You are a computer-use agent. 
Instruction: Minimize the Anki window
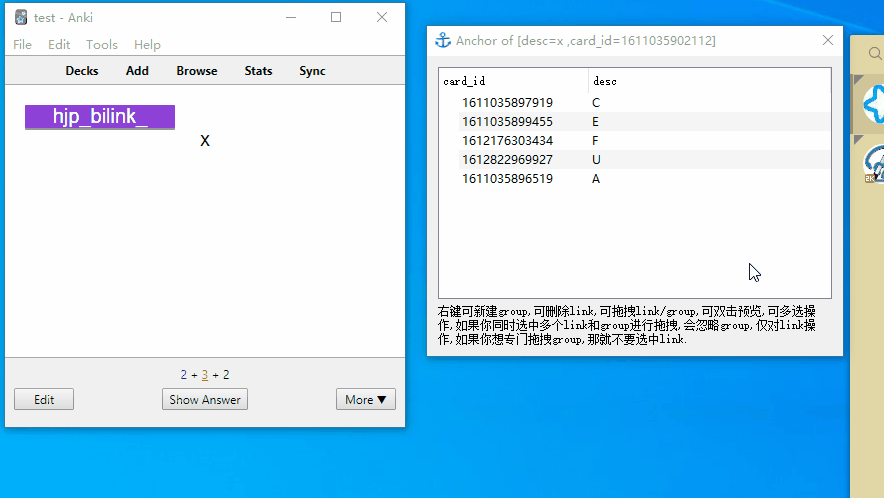(x=291, y=17)
